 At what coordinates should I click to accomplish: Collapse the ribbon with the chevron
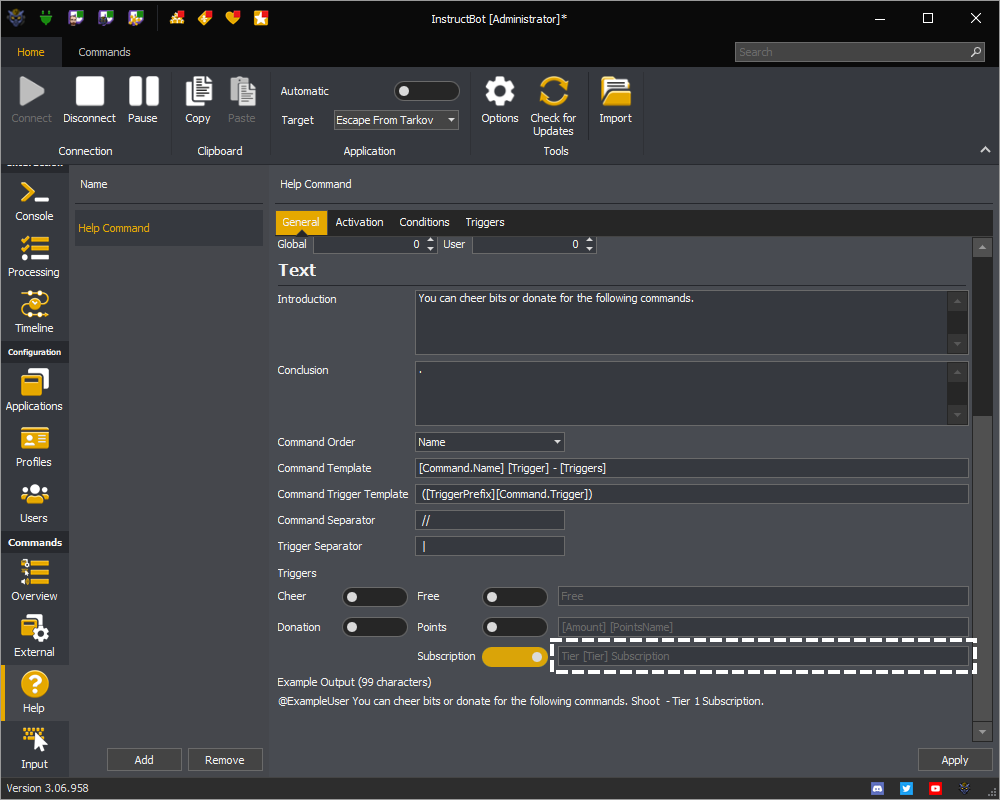point(985,150)
